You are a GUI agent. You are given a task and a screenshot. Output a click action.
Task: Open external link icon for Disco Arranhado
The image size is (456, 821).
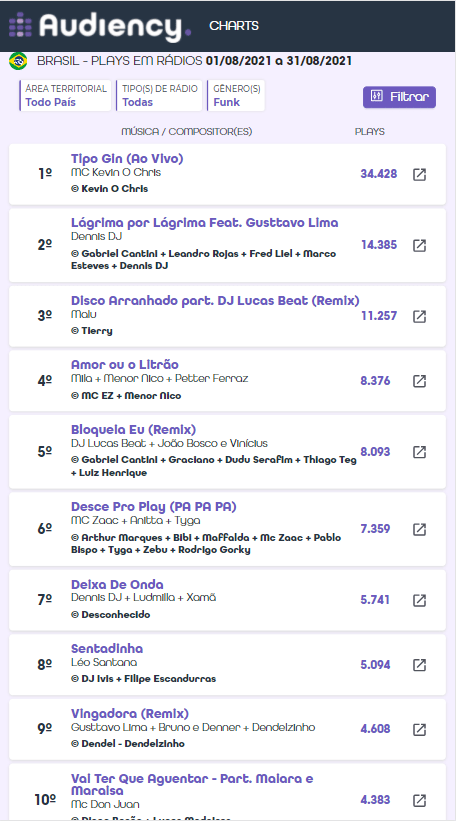(x=419, y=316)
